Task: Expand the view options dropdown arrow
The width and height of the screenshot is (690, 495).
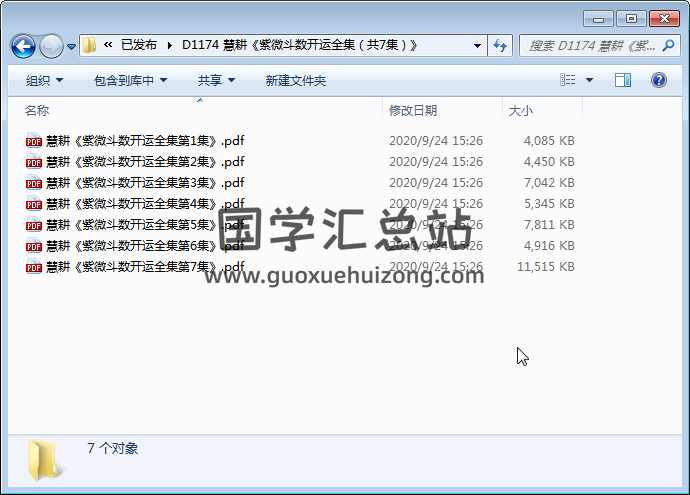Action: click(x=589, y=80)
